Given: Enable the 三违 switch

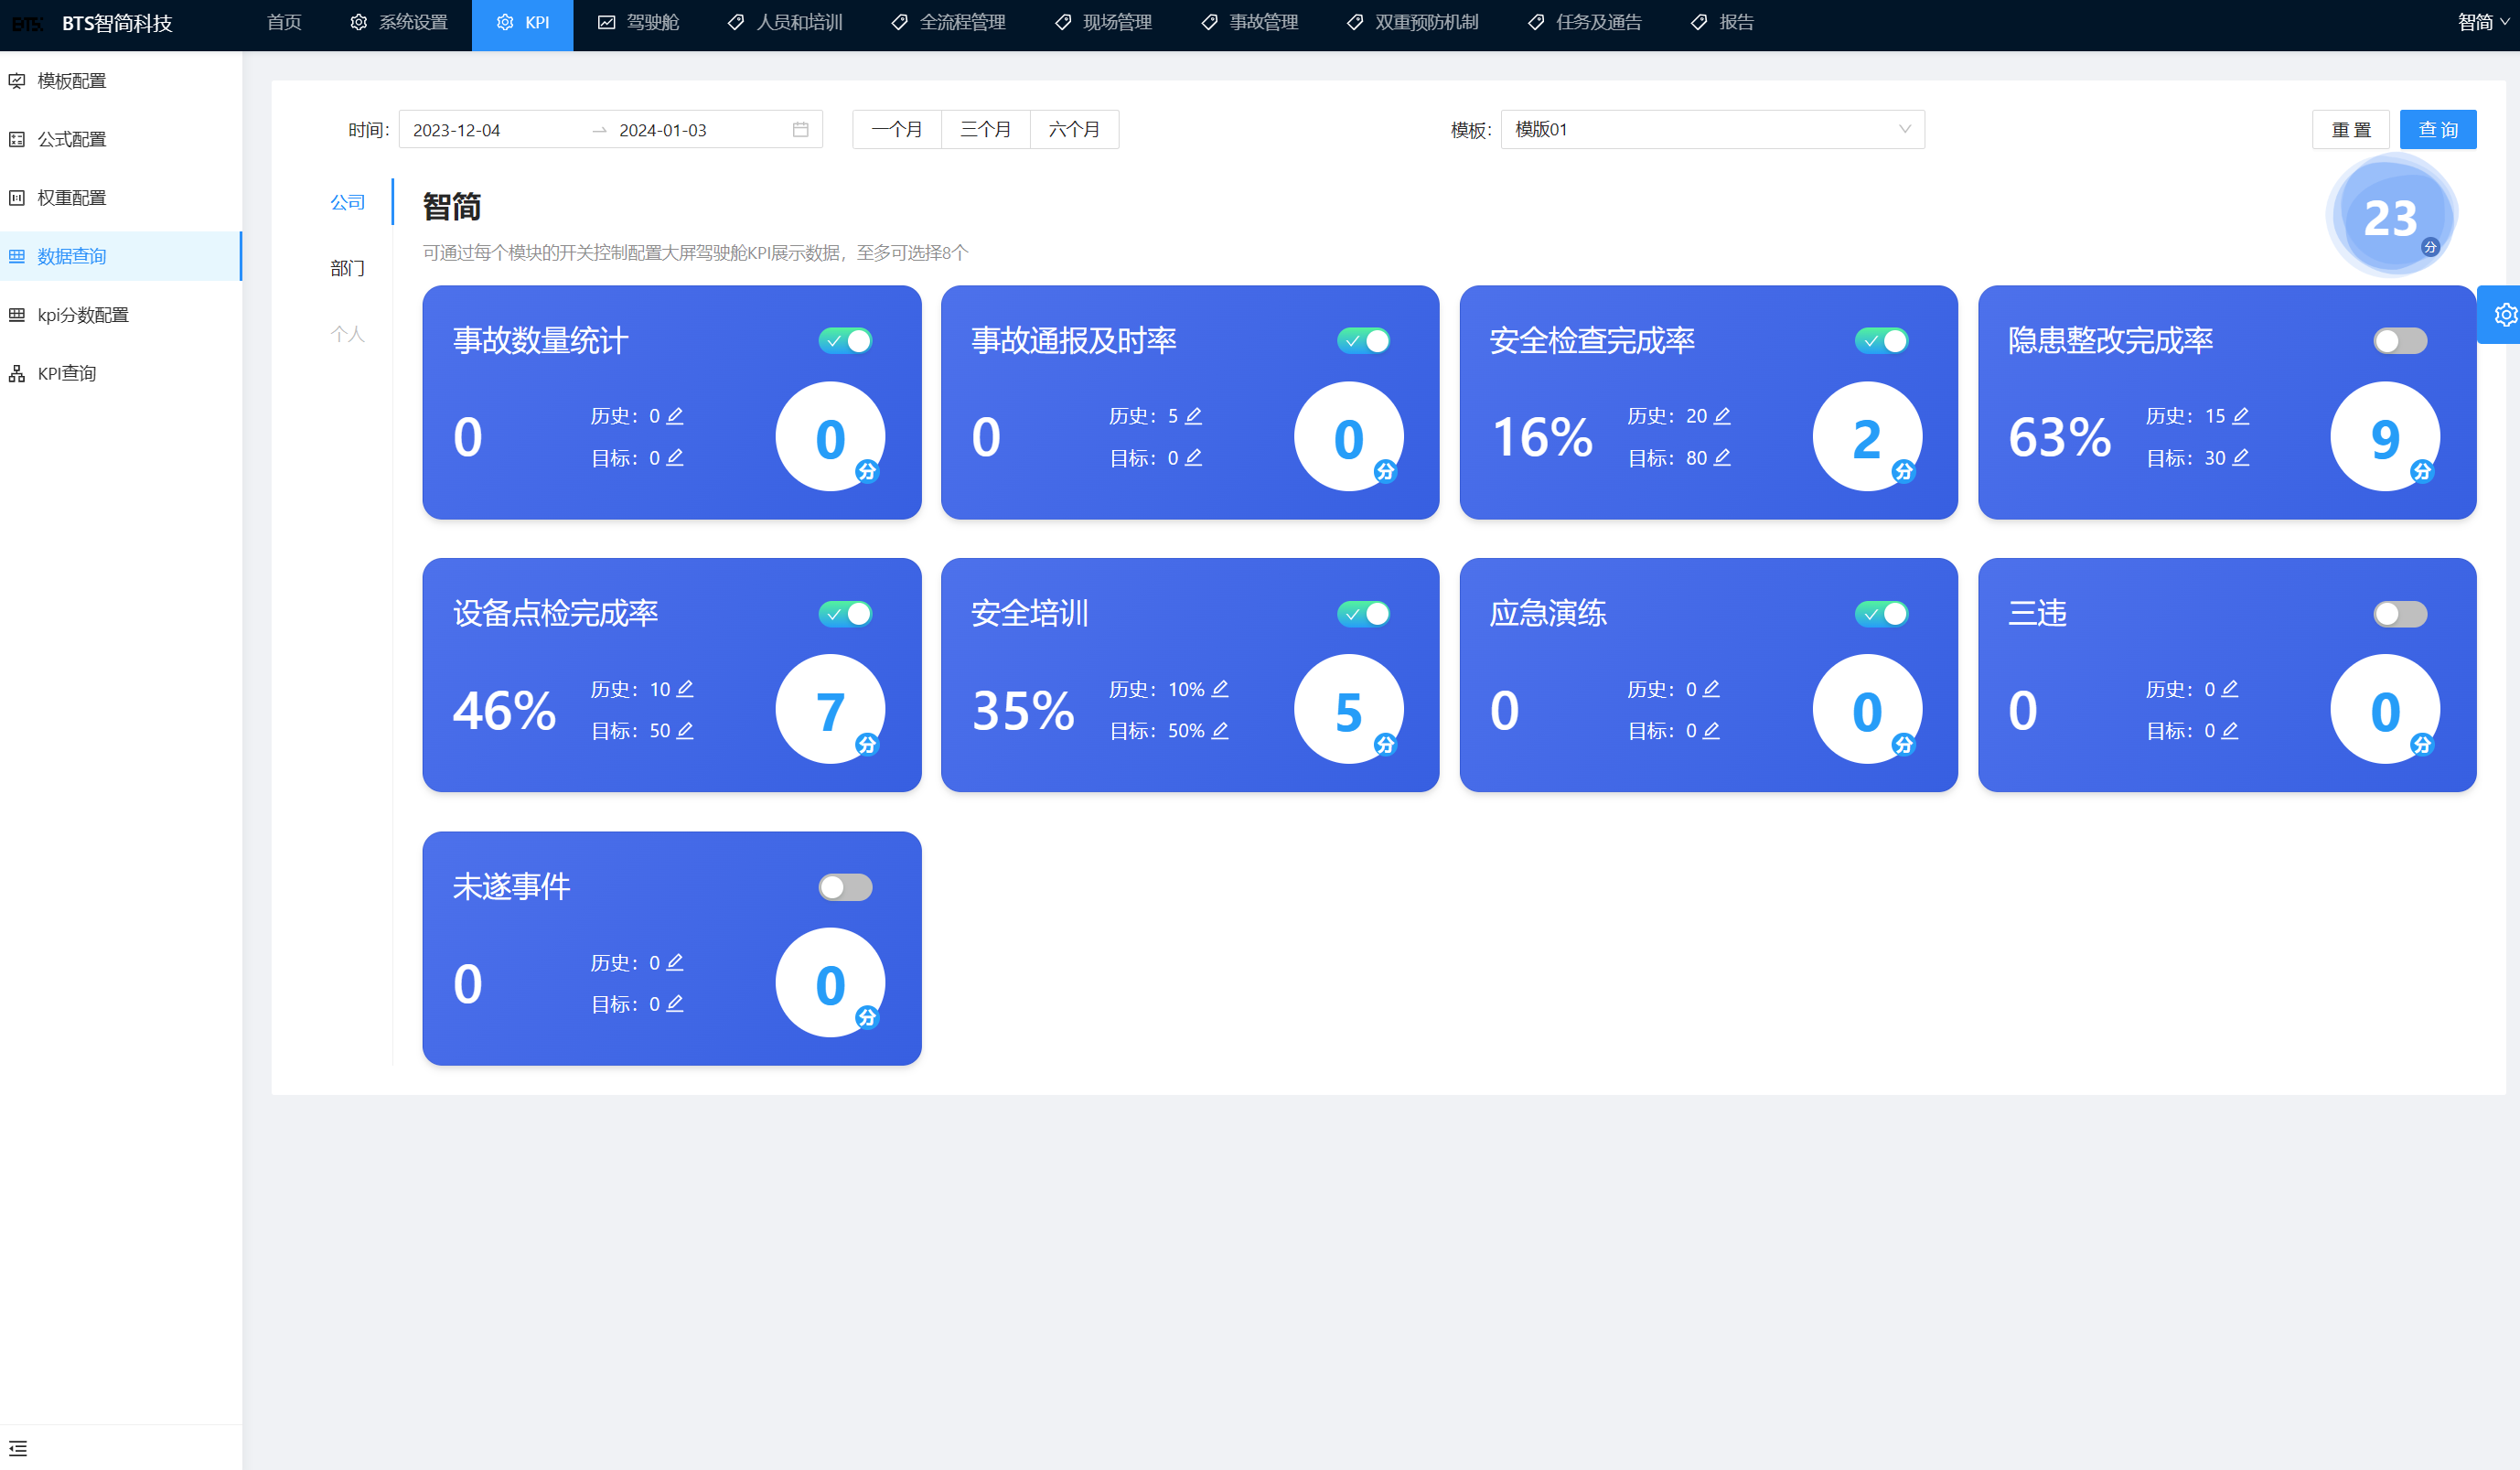Looking at the screenshot, I should [x=2400, y=614].
